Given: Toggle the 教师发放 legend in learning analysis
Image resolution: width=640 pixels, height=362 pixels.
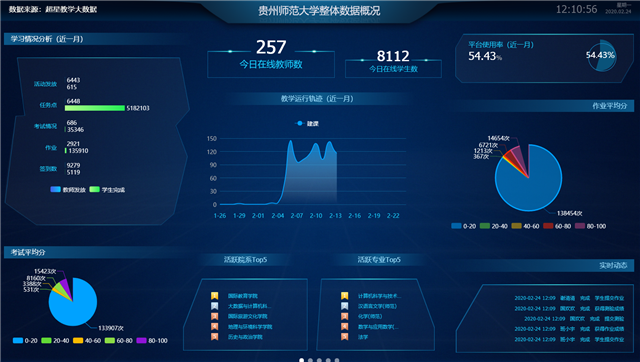Looking at the screenshot, I should point(67,189).
